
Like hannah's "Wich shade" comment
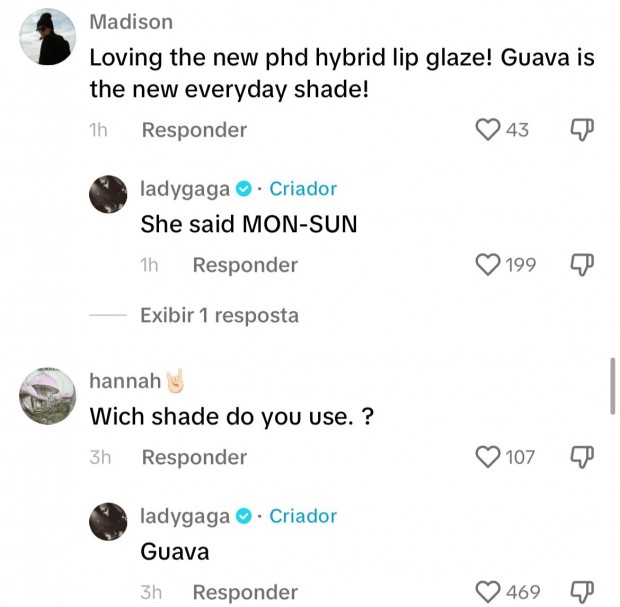point(487,457)
